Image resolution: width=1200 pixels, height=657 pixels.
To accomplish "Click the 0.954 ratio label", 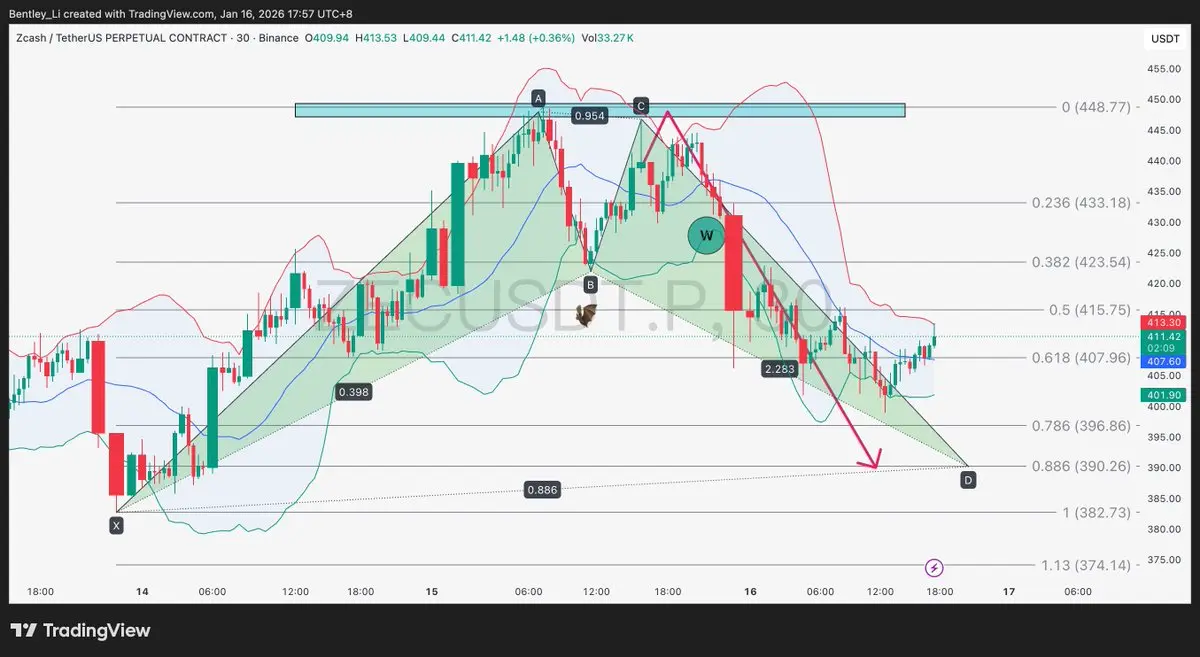I will coord(590,116).
